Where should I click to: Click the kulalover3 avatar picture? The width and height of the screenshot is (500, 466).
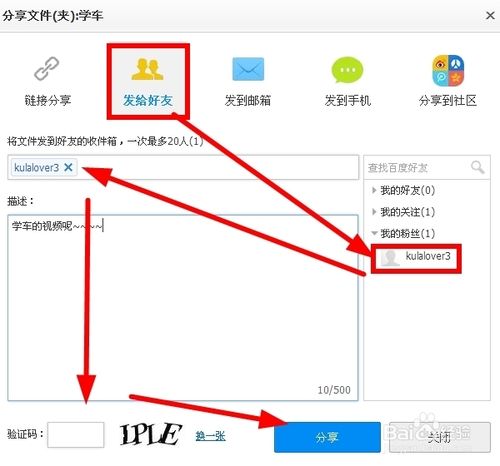click(x=390, y=258)
